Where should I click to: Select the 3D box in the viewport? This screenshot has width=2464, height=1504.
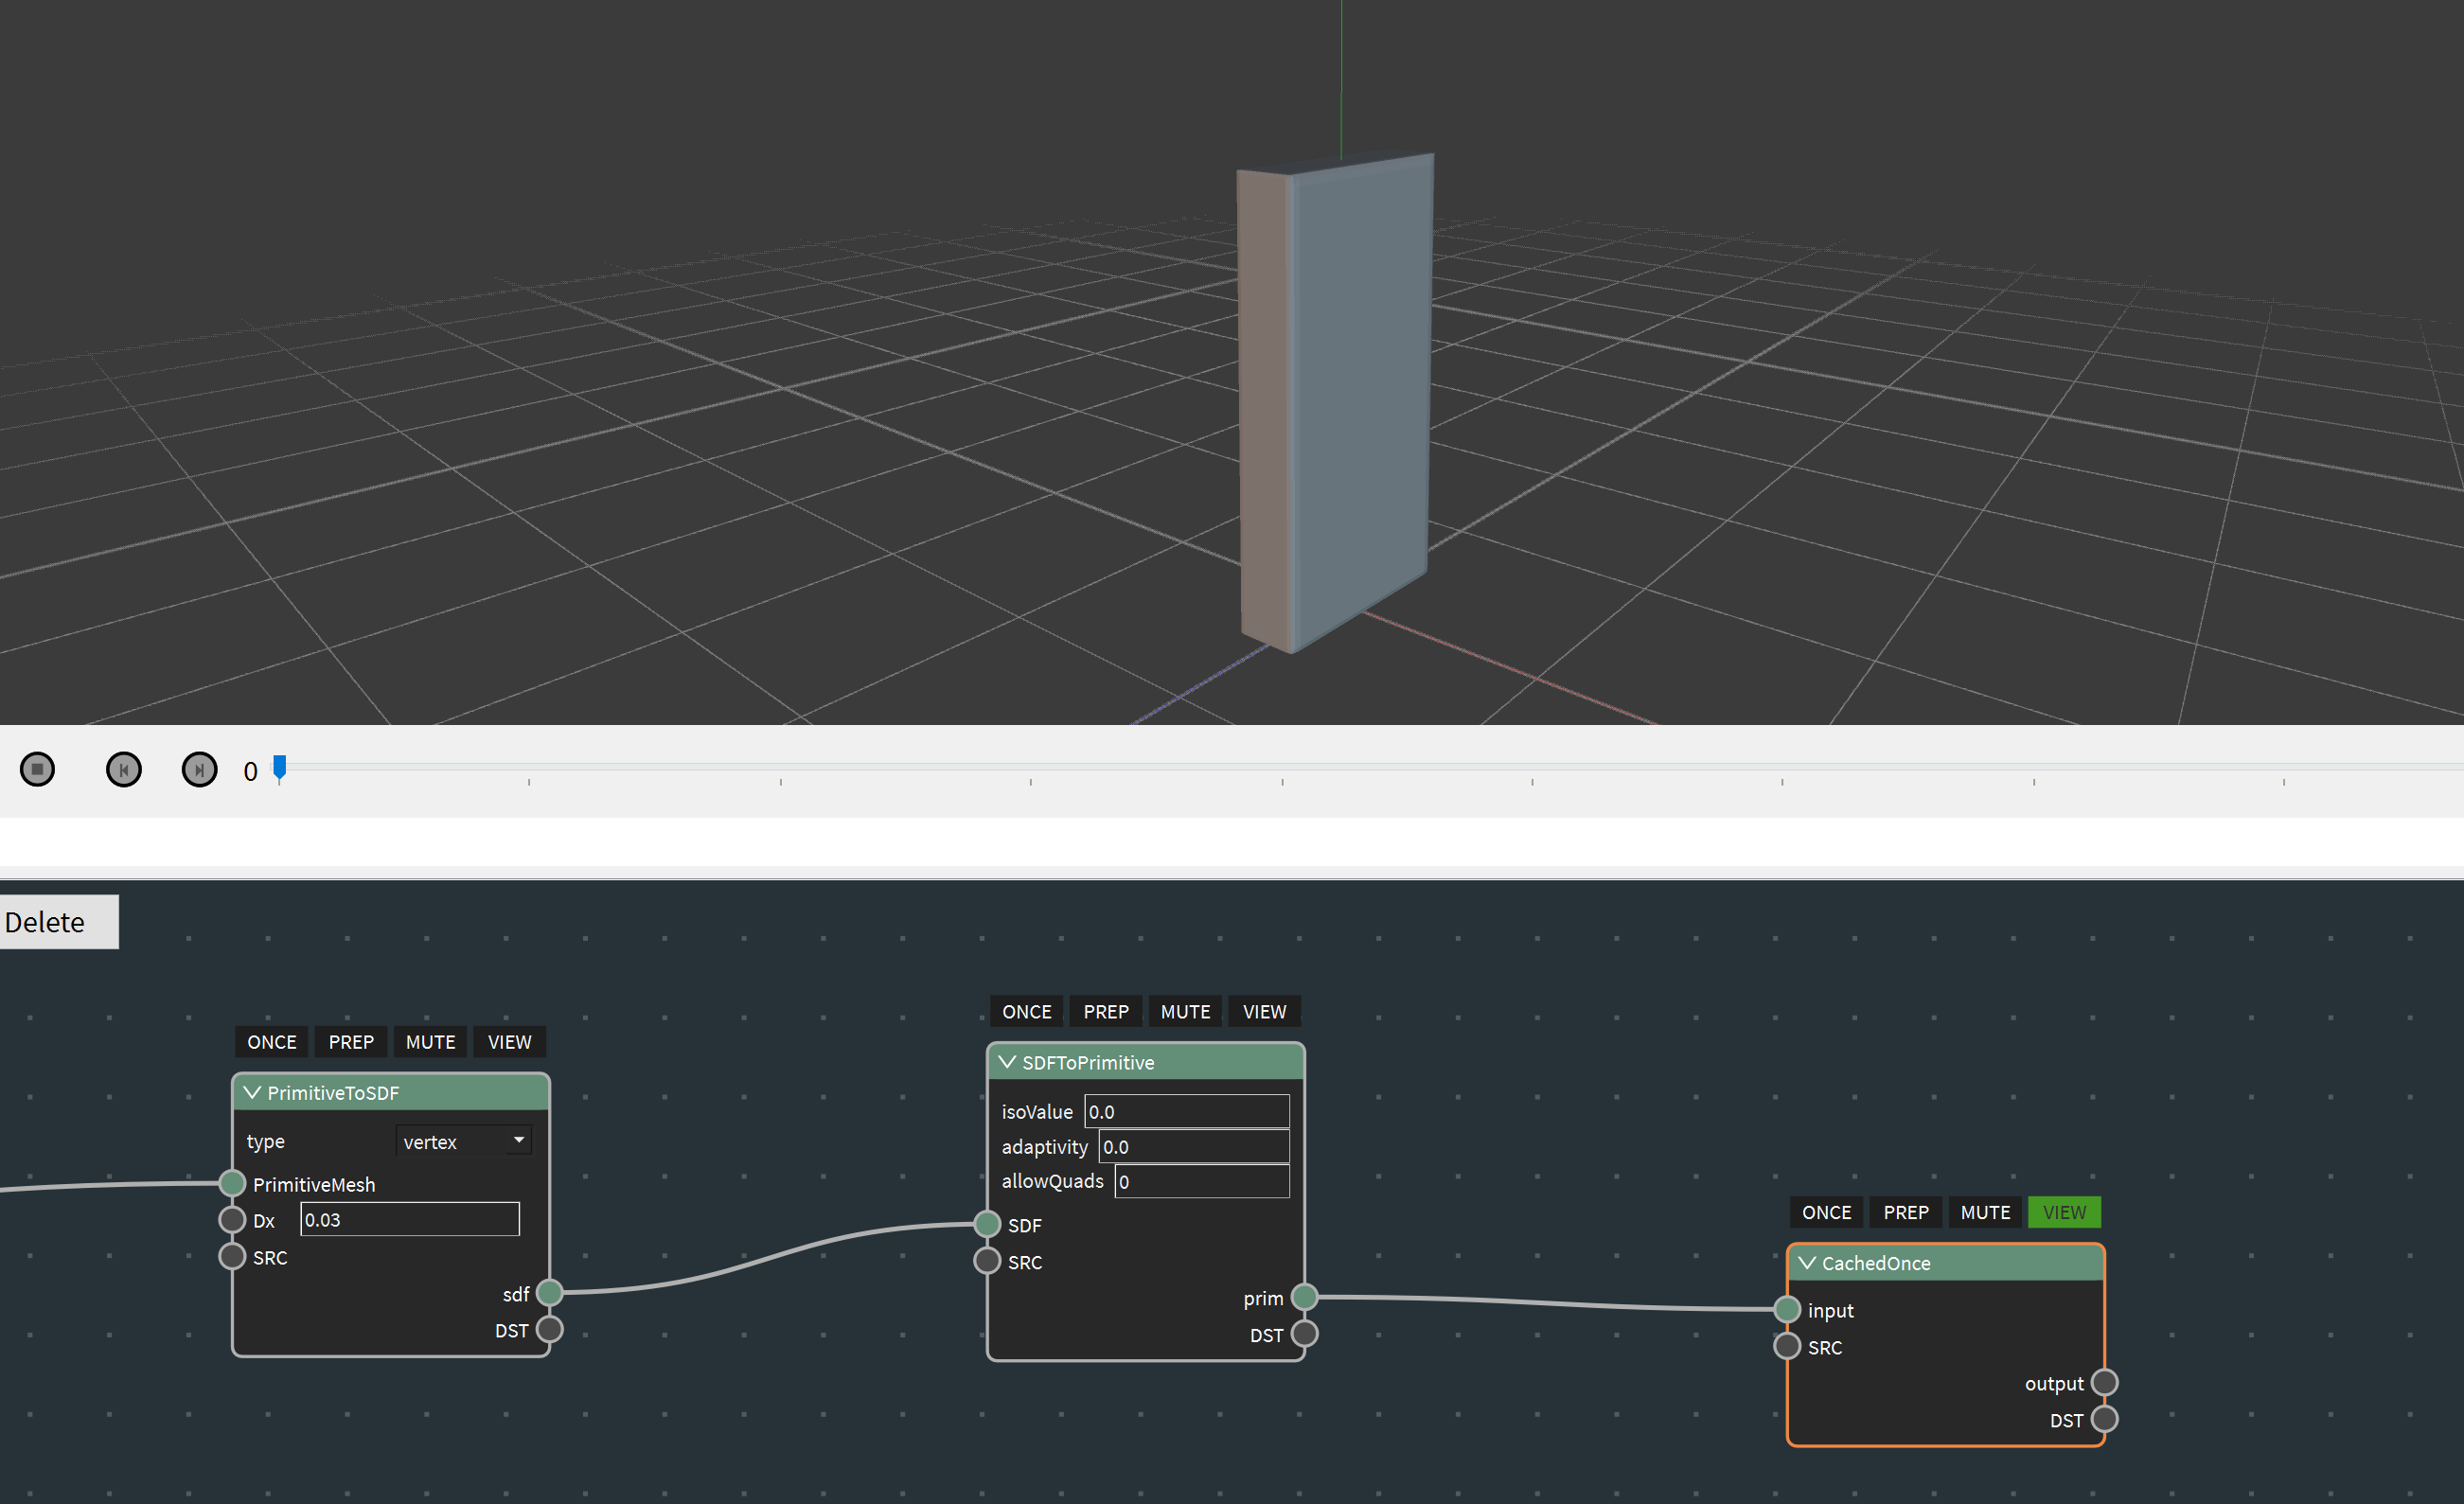click(1336, 403)
